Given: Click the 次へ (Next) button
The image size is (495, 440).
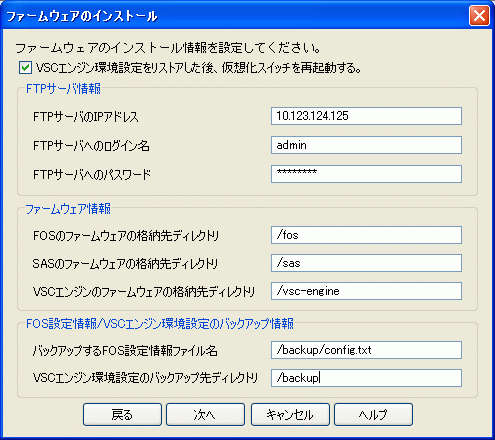Looking at the screenshot, I should click(205, 415).
